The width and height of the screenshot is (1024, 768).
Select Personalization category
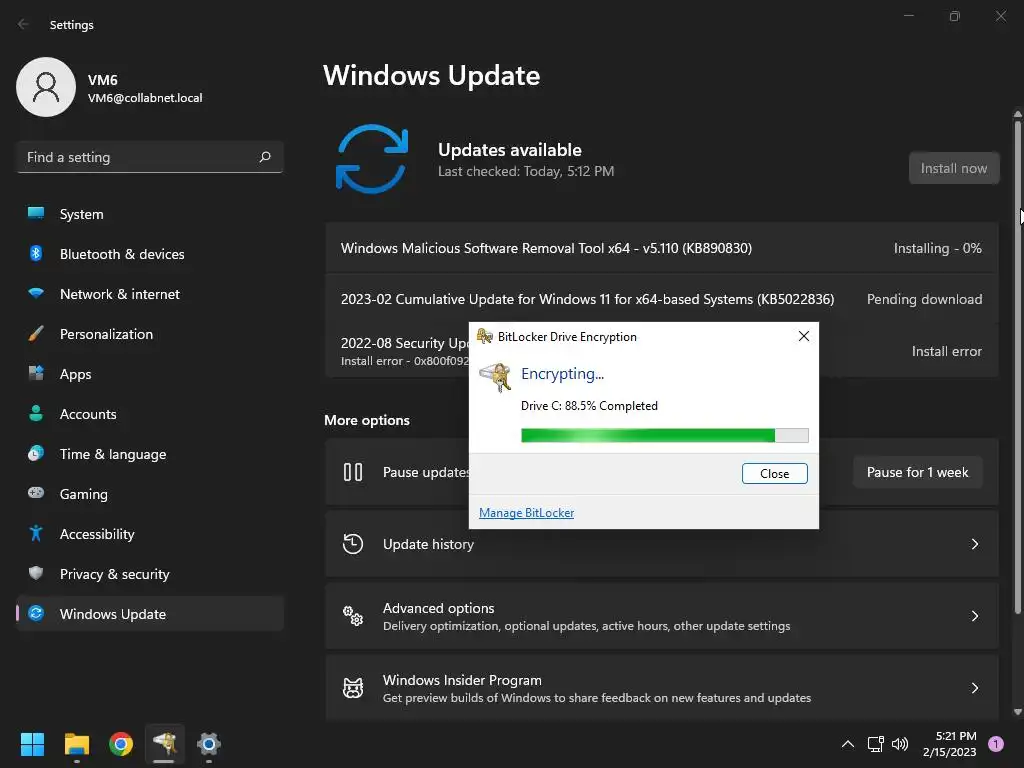(x=150, y=334)
